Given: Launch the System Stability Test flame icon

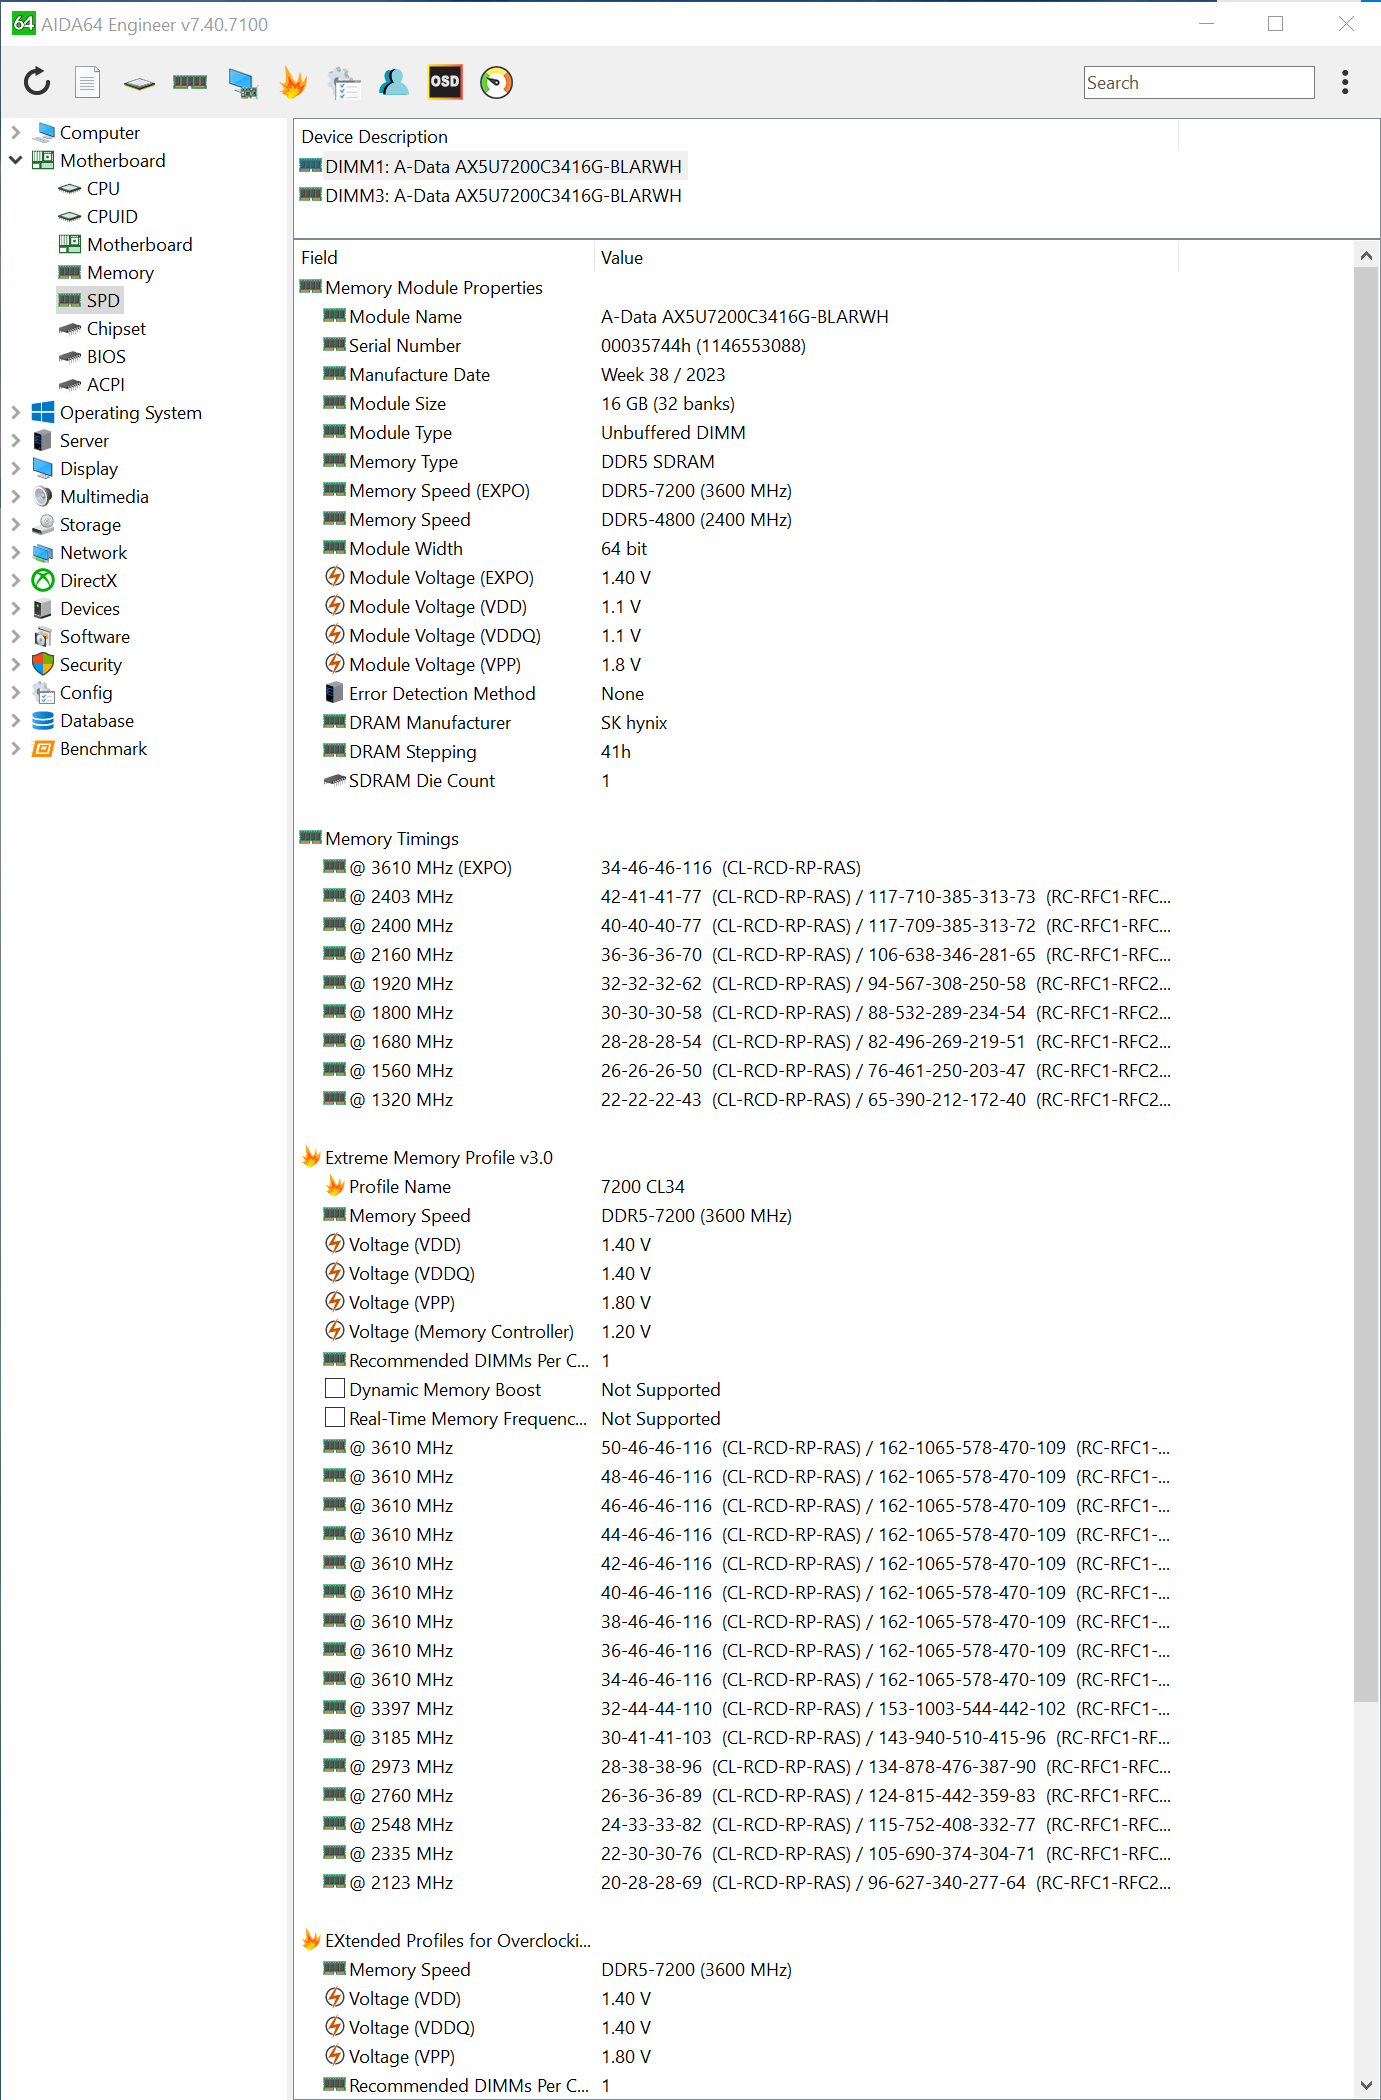Looking at the screenshot, I should coord(293,82).
